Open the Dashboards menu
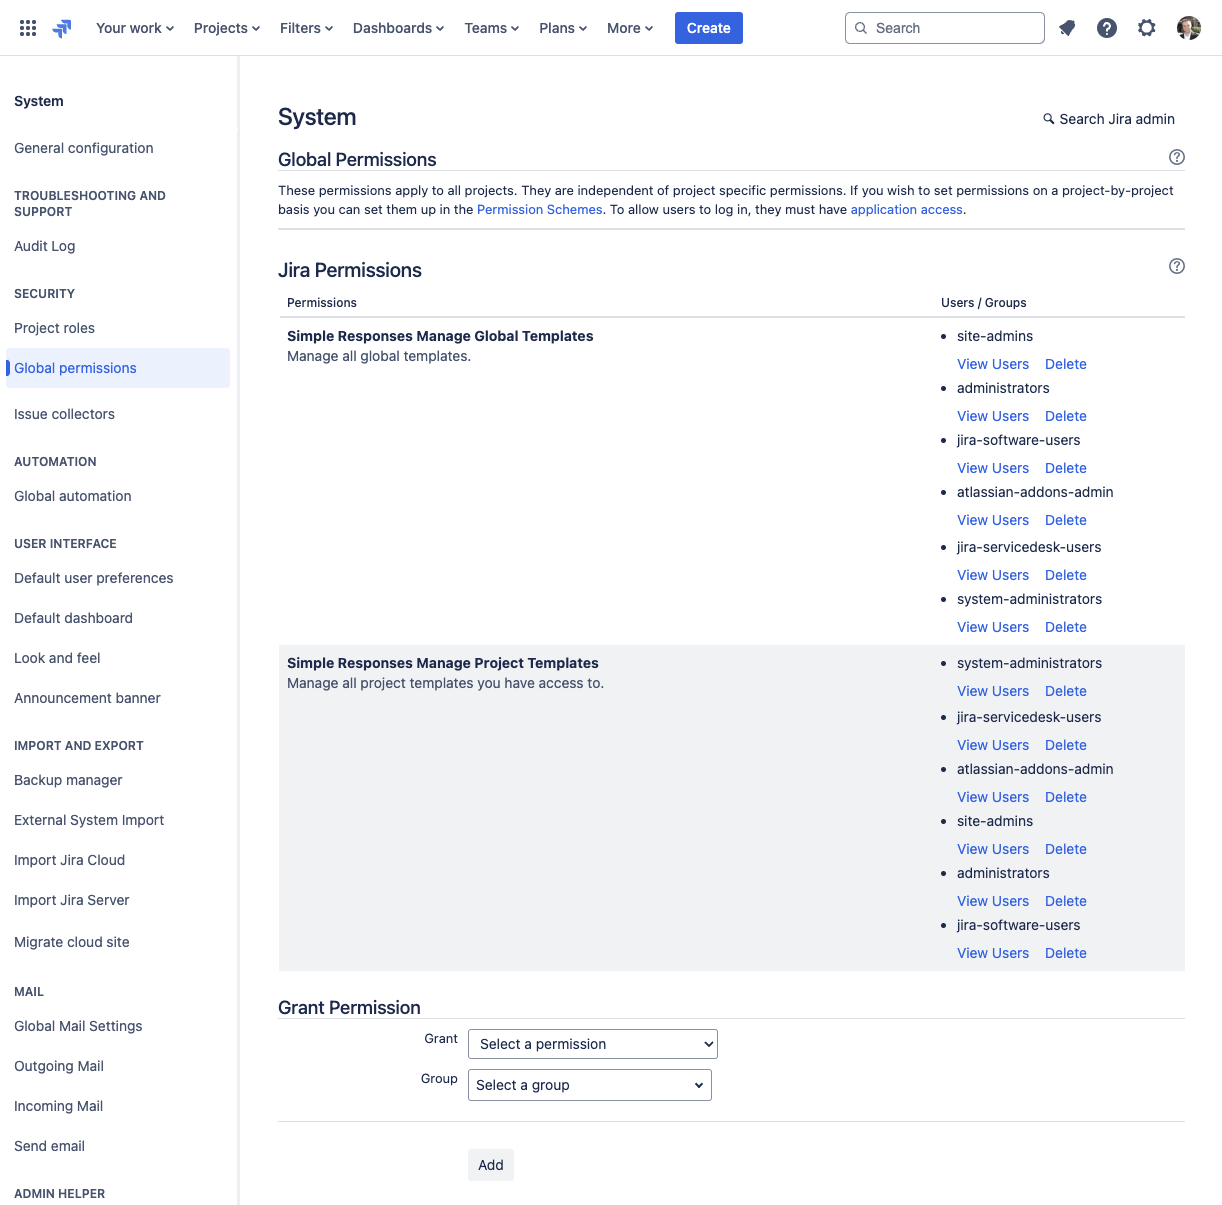This screenshot has width=1222, height=1205. 398,28
